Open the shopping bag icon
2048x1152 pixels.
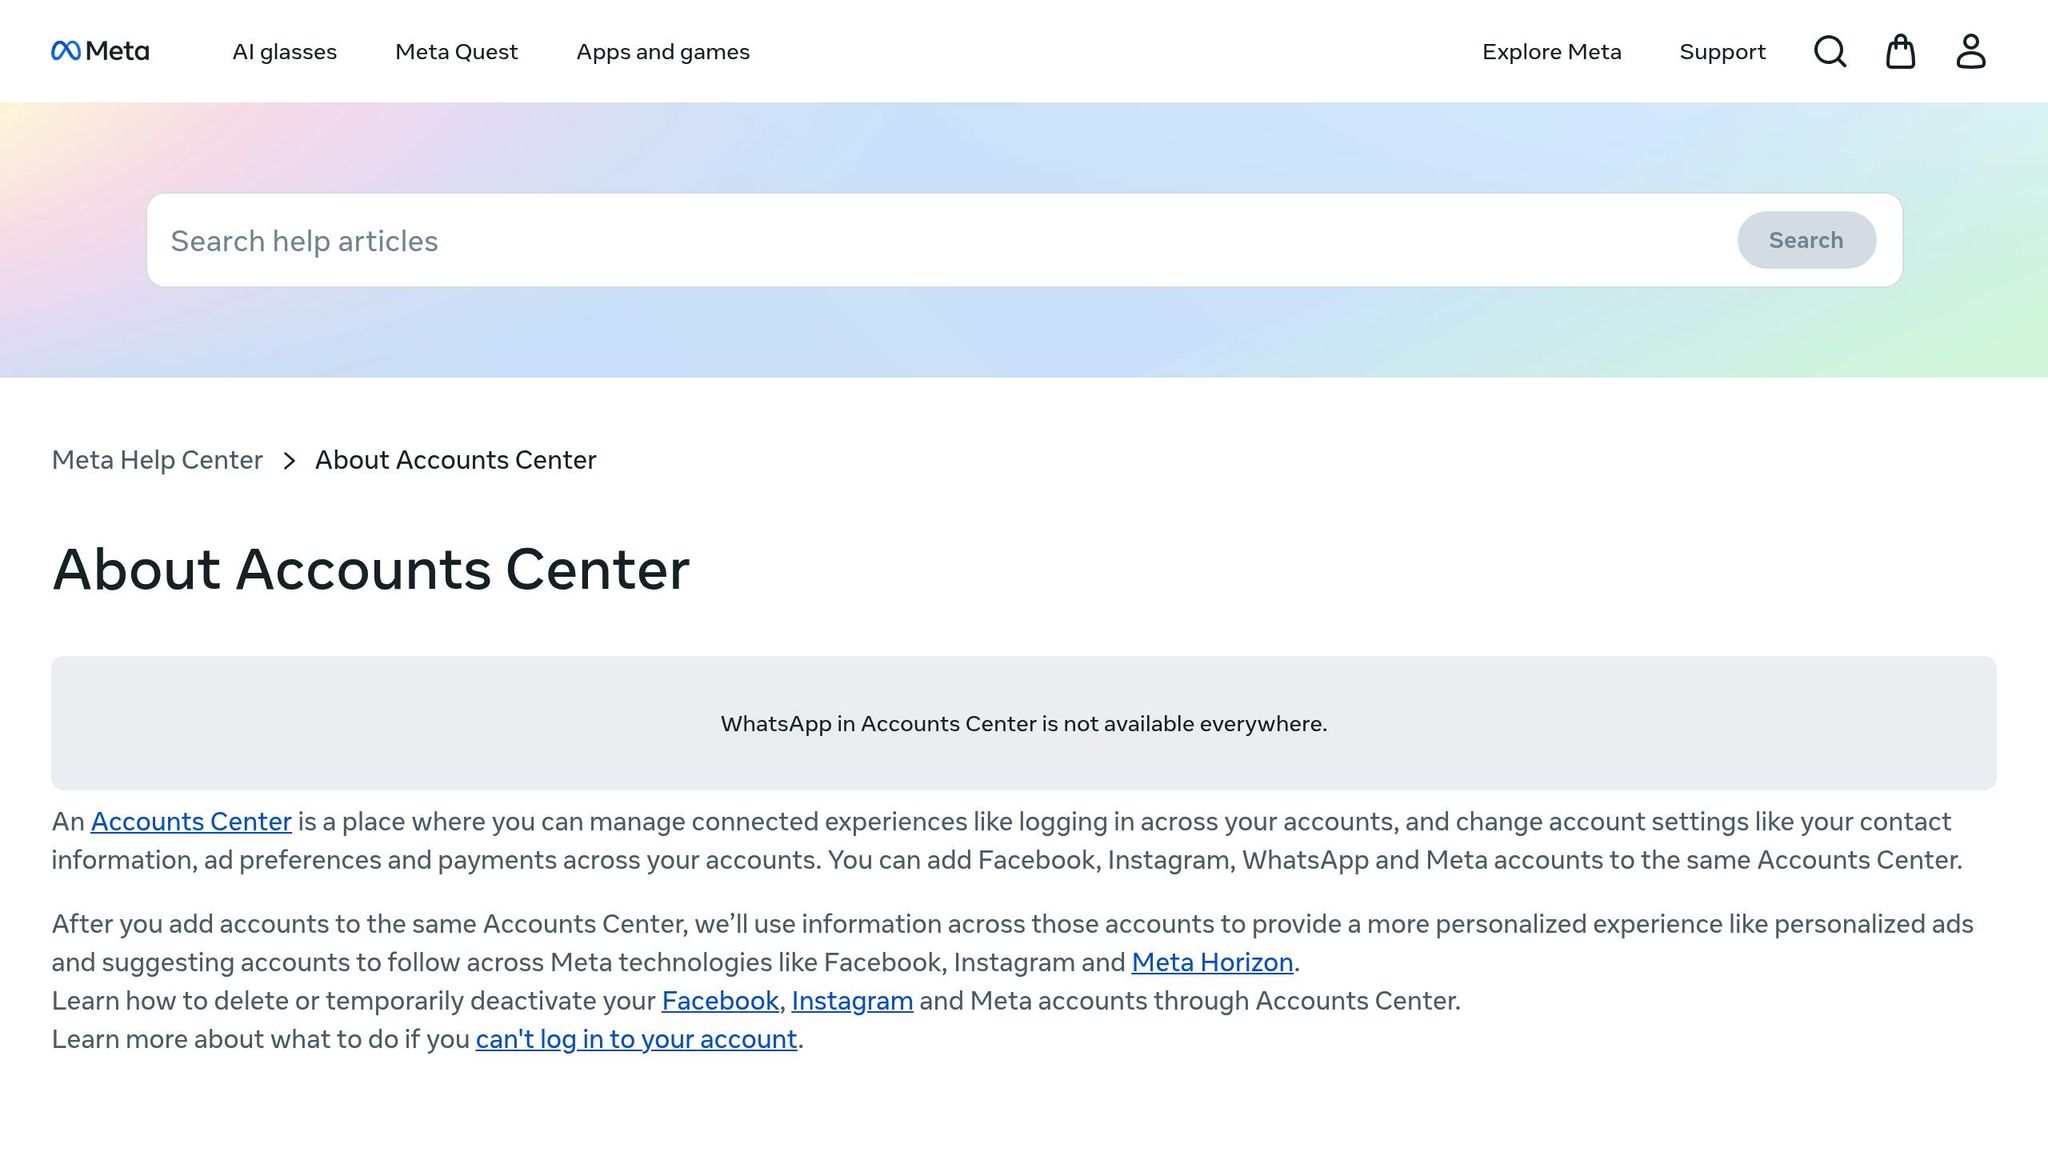click(1900, 51)
